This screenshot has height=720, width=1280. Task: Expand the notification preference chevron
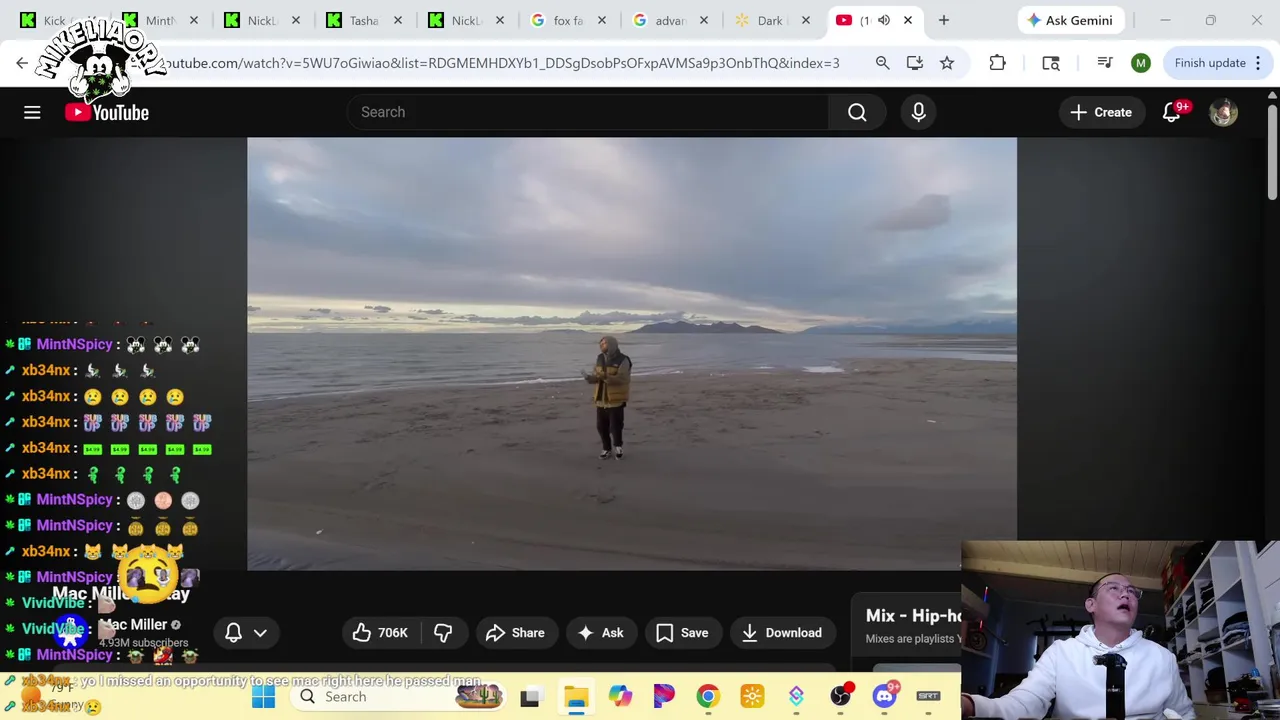coord(260,632)
